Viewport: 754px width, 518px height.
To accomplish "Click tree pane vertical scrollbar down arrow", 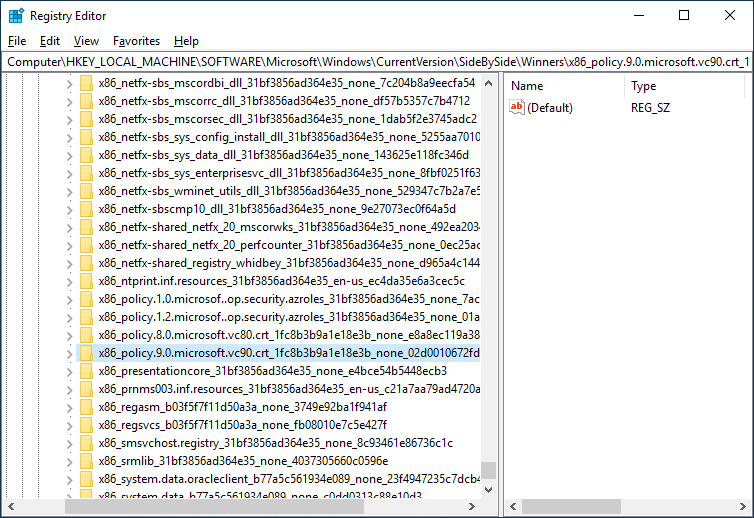I will [x=489, y=490].
